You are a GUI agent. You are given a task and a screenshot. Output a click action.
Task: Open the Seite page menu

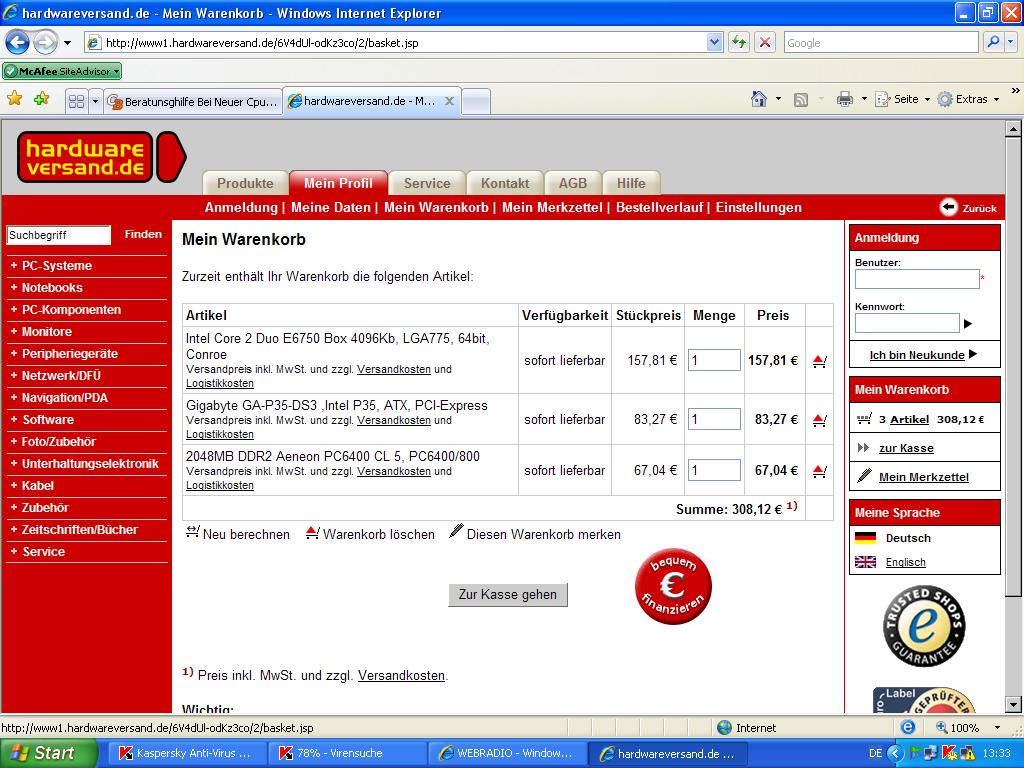(902, 99)
